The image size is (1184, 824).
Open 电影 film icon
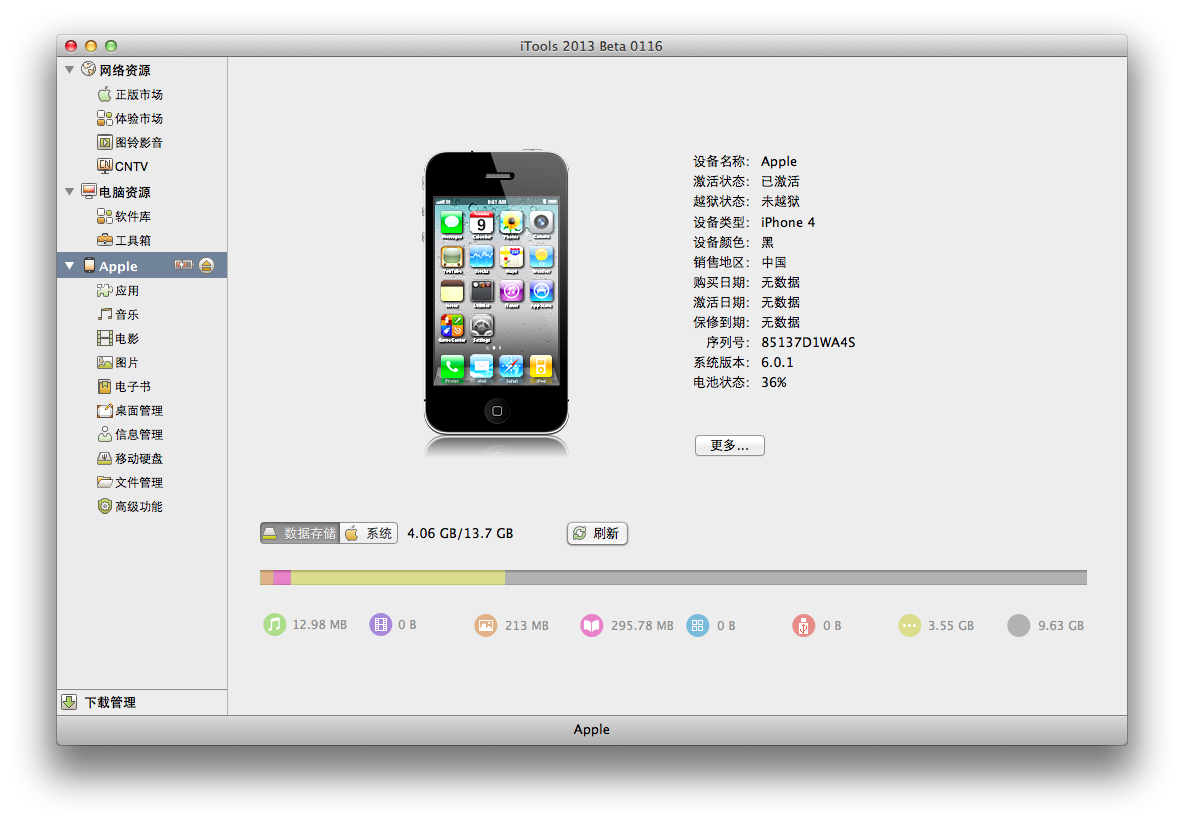point(104,338)
